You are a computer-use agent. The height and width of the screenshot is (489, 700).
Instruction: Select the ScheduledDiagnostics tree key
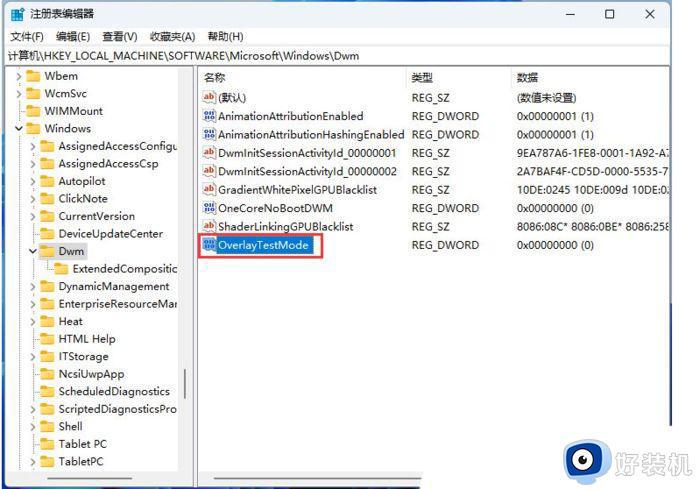coord(114,392)
